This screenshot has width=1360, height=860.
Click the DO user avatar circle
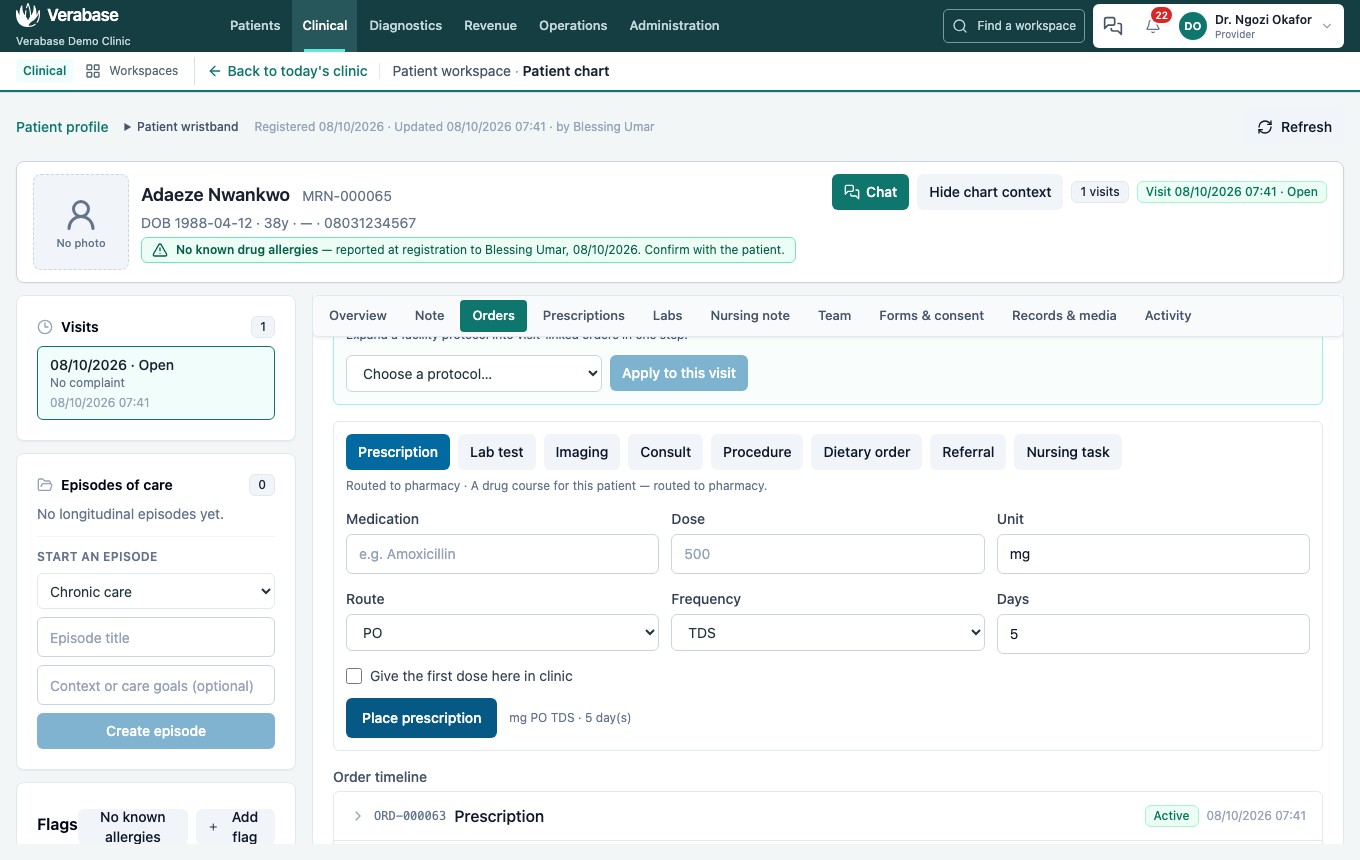pyautogui.click(x=1193, y=26)
